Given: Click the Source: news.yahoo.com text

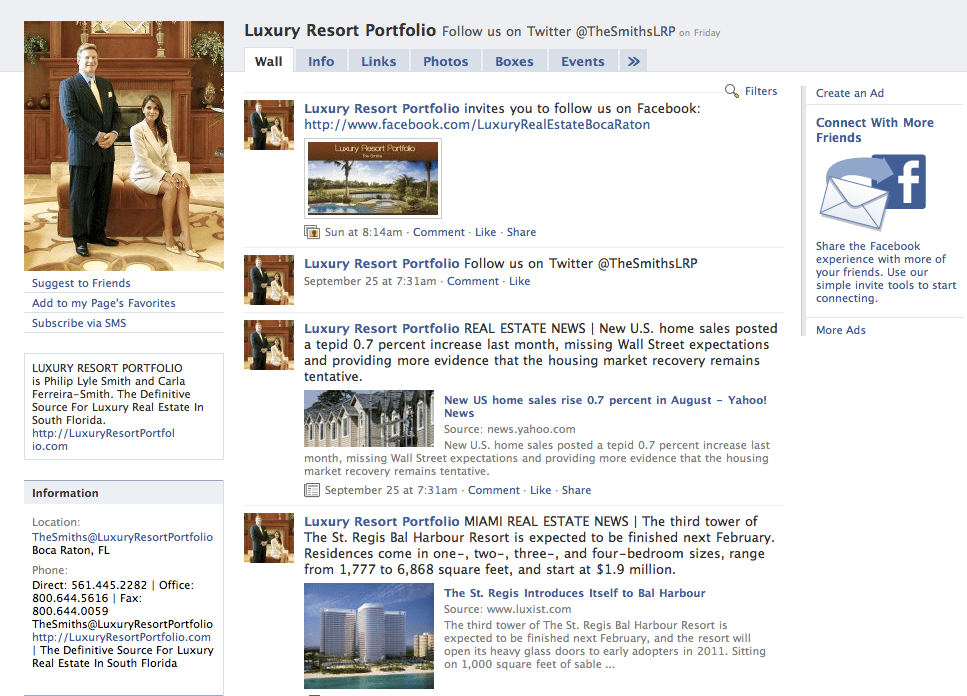Looking at the screenshot, I should [x=509, y=429].
